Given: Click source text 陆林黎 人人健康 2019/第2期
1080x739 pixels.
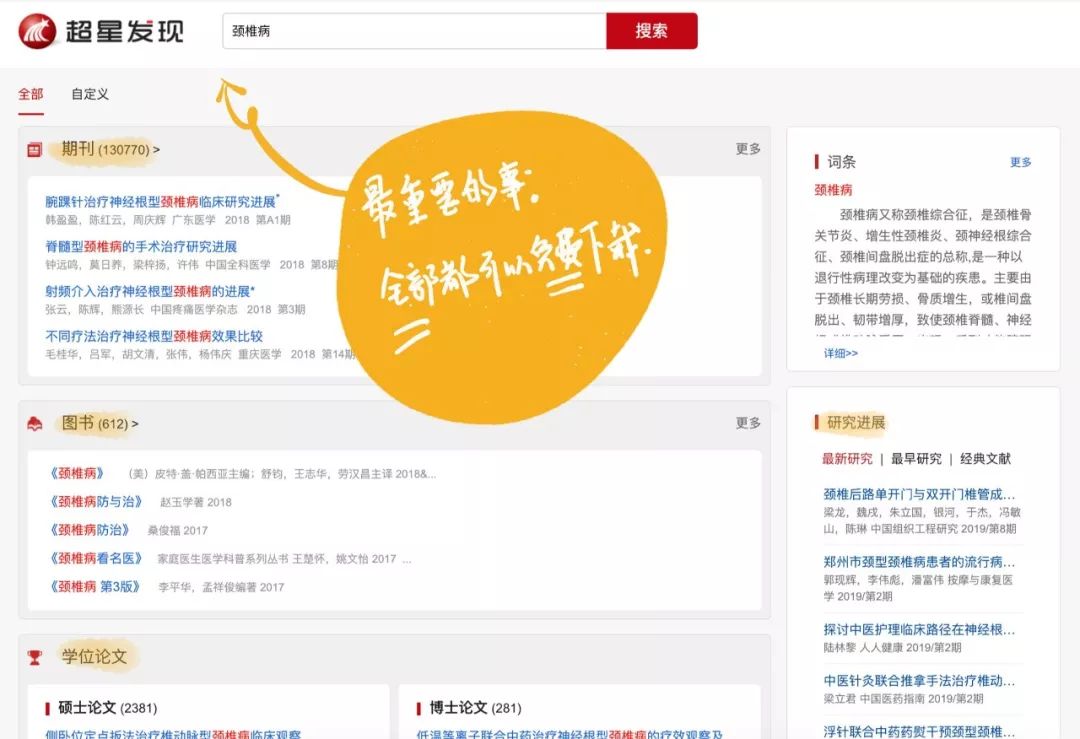Looking at the screenshot, I should point(892,647).
